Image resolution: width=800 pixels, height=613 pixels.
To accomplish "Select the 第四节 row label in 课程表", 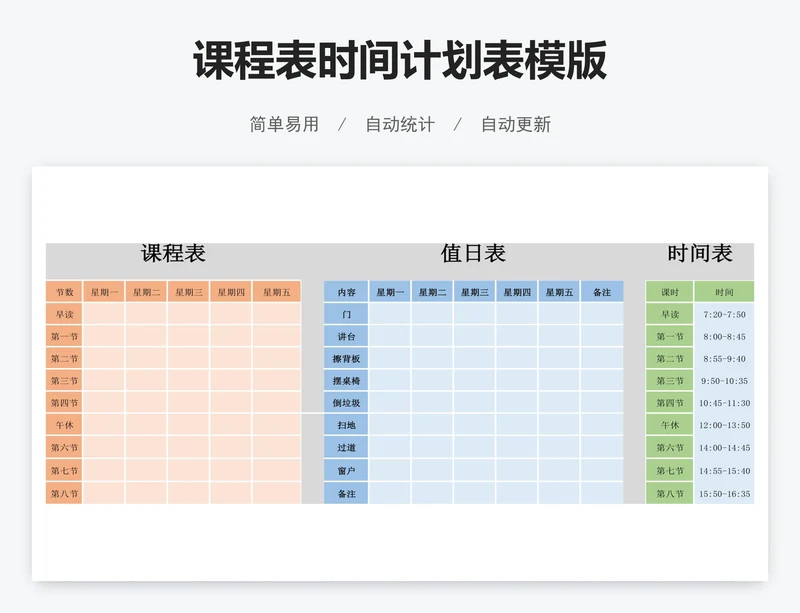I will click(64, 403).
